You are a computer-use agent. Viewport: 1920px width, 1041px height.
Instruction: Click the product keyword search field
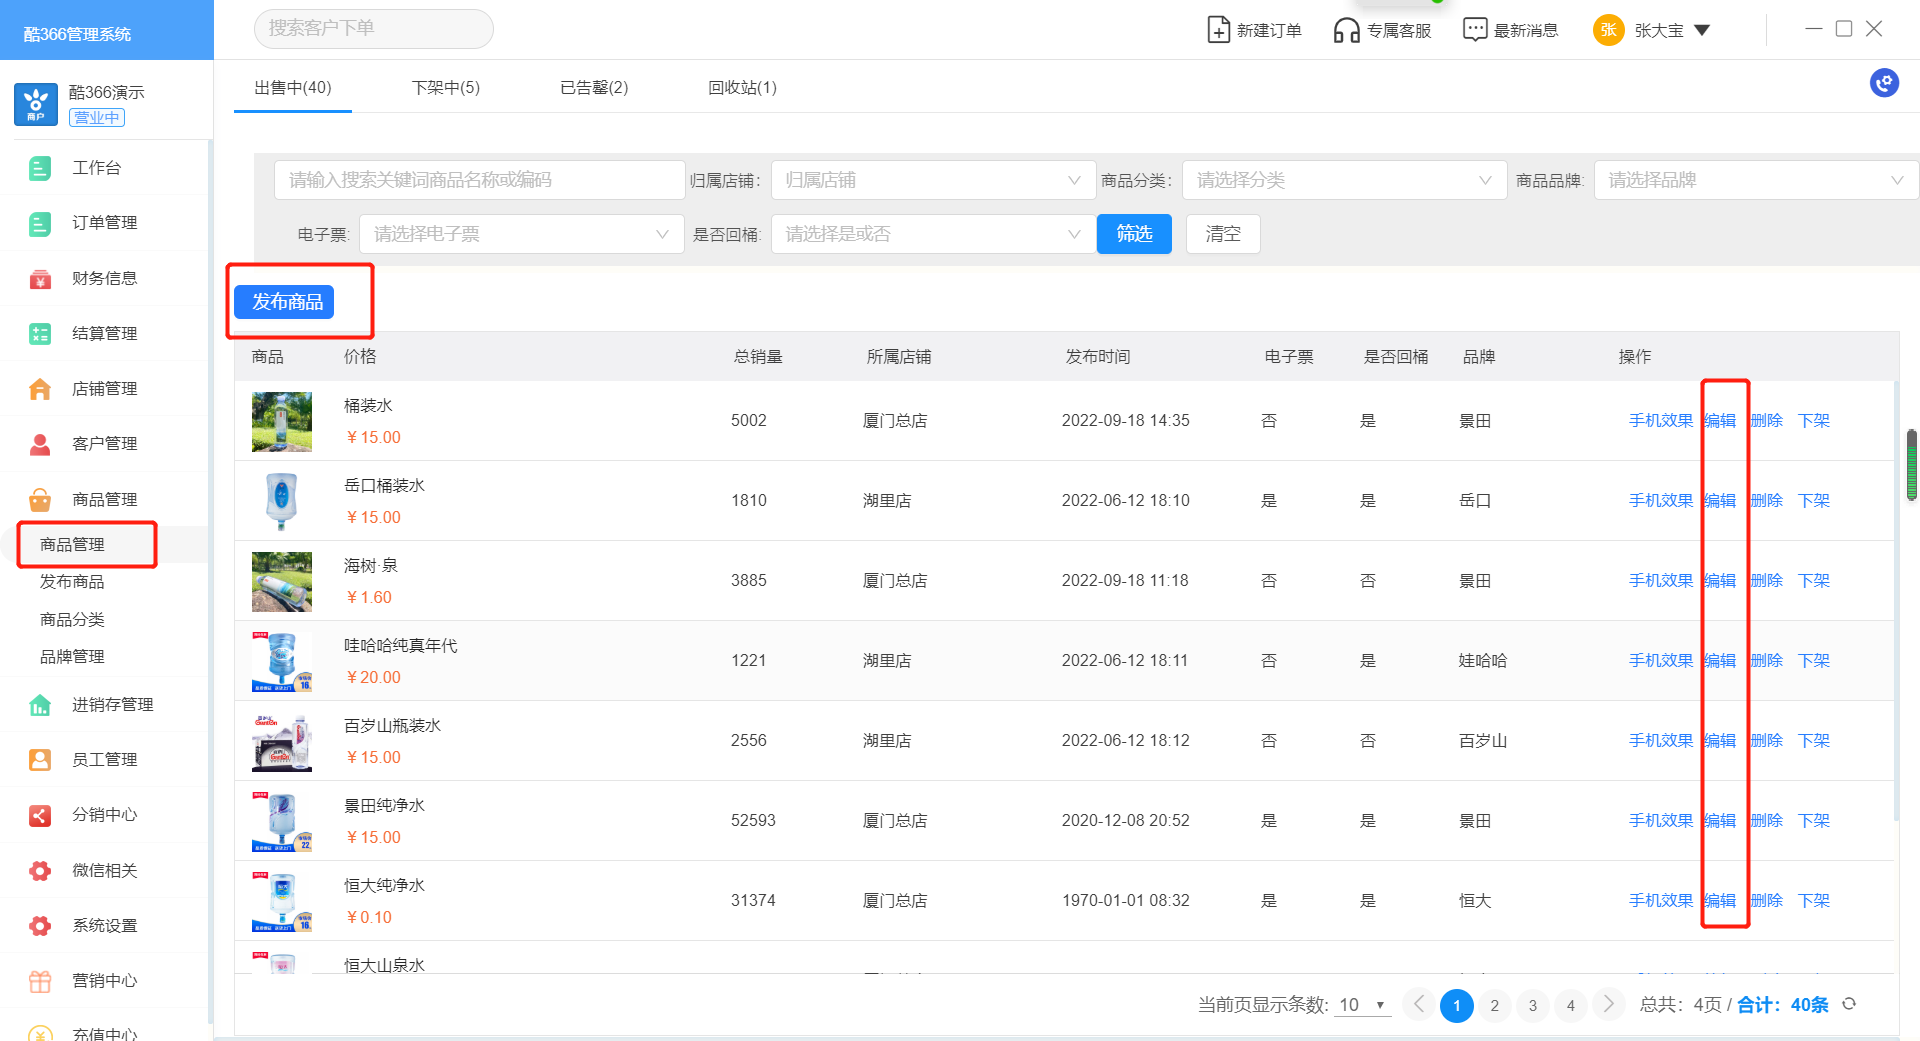(x=479, y=180)
